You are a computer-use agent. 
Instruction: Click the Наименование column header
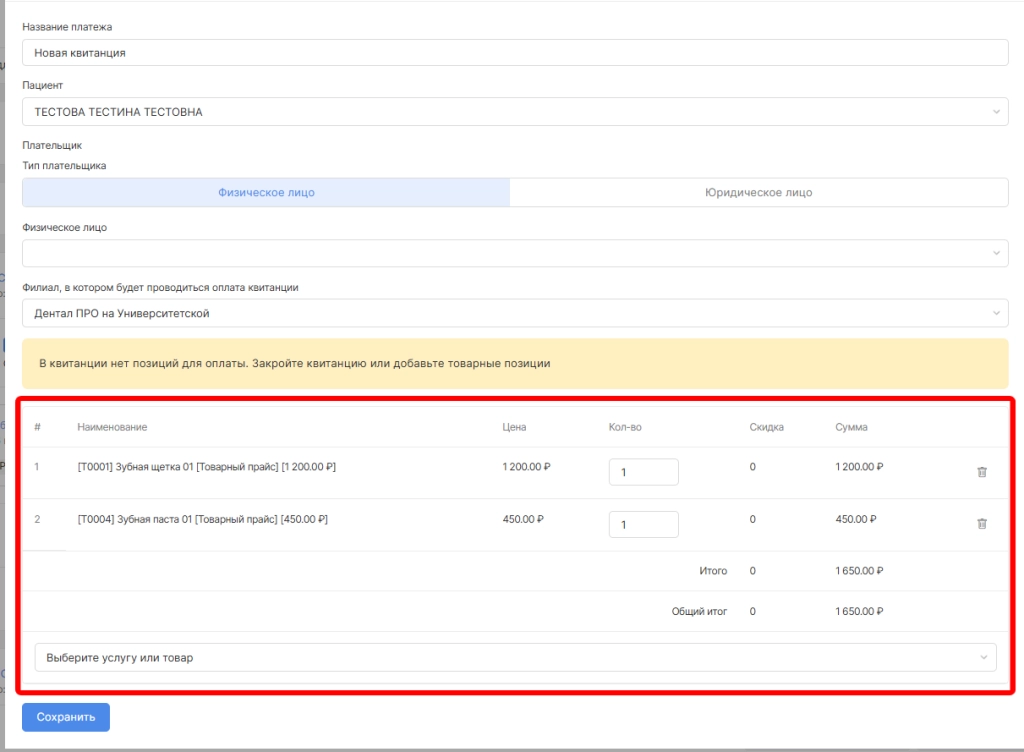click(112, 427)
